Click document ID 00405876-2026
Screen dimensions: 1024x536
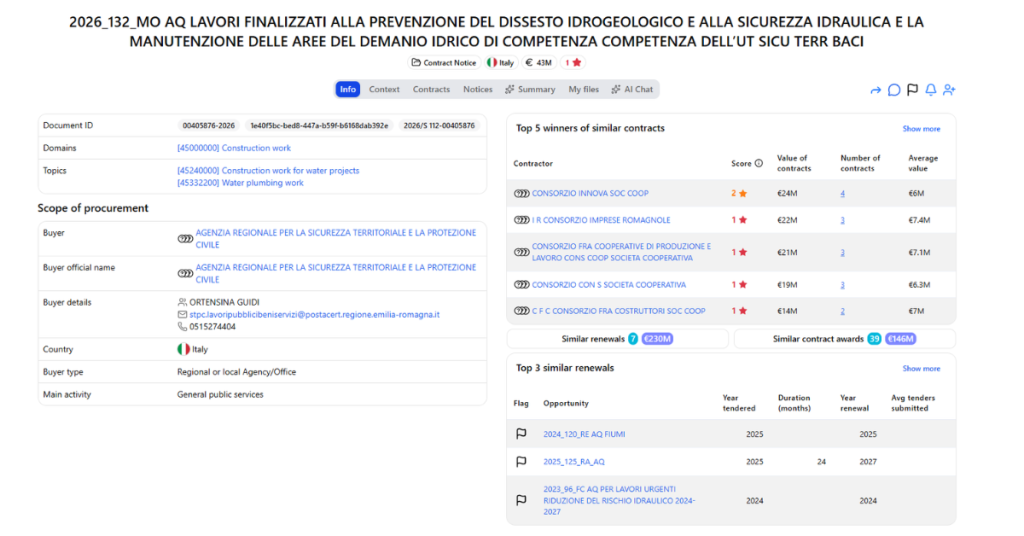tap(208, 125)
